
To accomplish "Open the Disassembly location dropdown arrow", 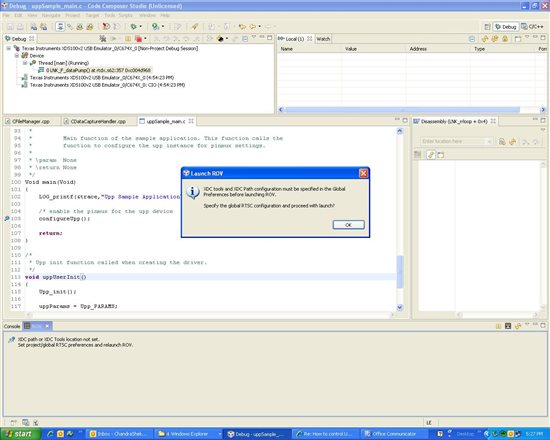I will coord(489,141).
